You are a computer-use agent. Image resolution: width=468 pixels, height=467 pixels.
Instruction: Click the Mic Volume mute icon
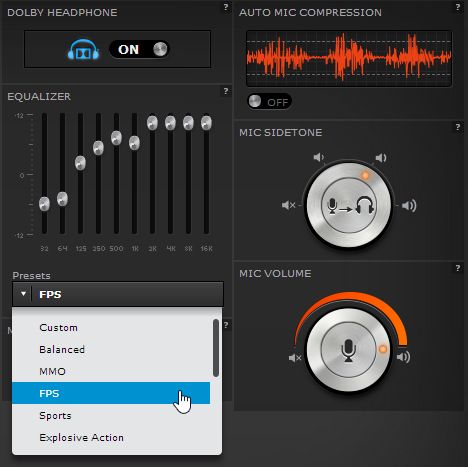295,358
